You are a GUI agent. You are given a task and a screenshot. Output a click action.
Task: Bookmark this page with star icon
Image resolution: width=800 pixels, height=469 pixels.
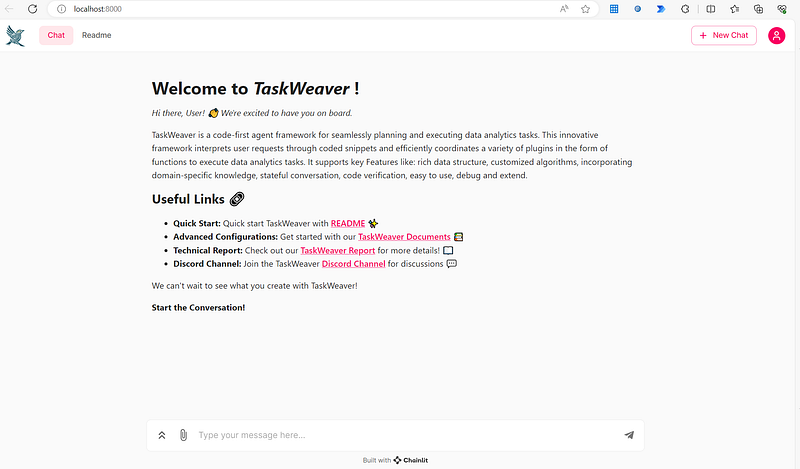(585, 9)
